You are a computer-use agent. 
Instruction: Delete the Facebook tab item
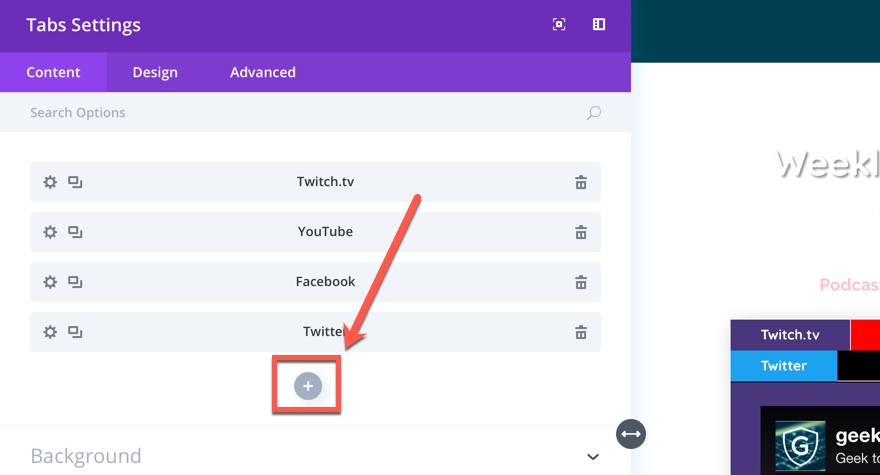[x=580, y=282]
